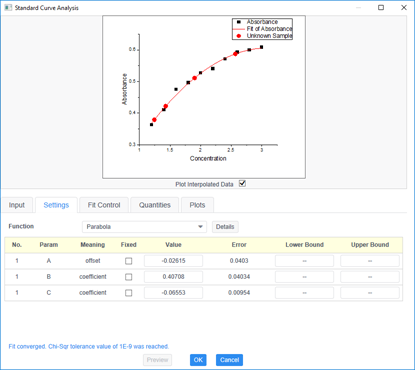Fix parameter A offset checkbox
Image resolution: width=415 pixels, height=370 pixels.
point(129,261)
